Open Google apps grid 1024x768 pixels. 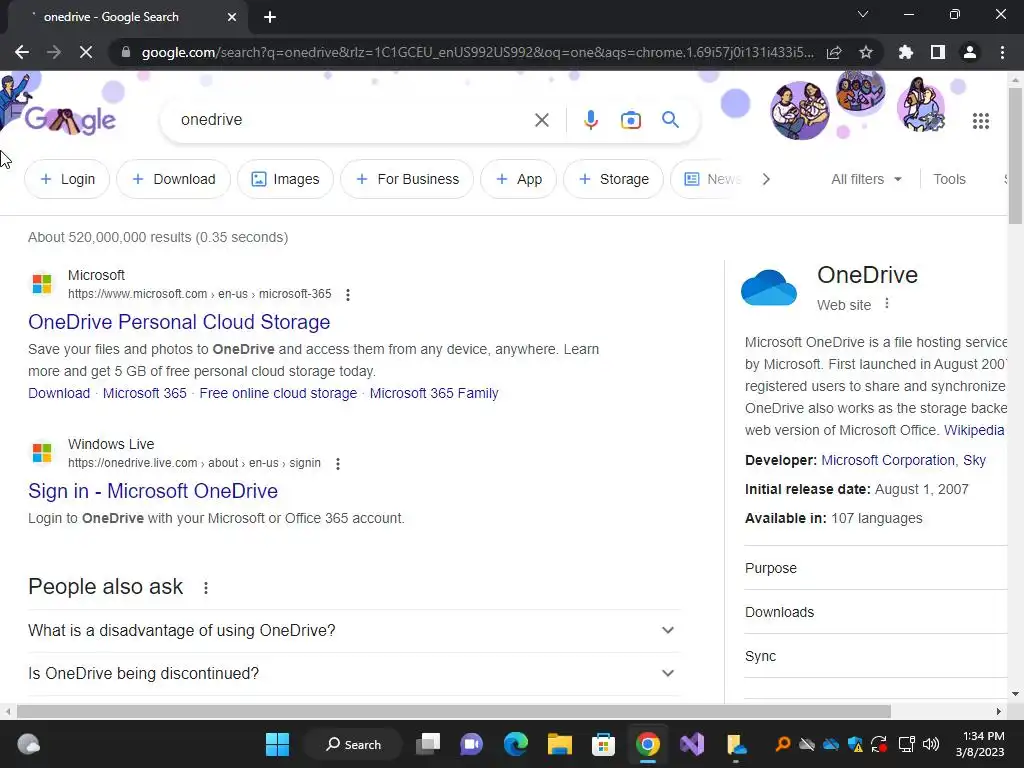[980, 121]
